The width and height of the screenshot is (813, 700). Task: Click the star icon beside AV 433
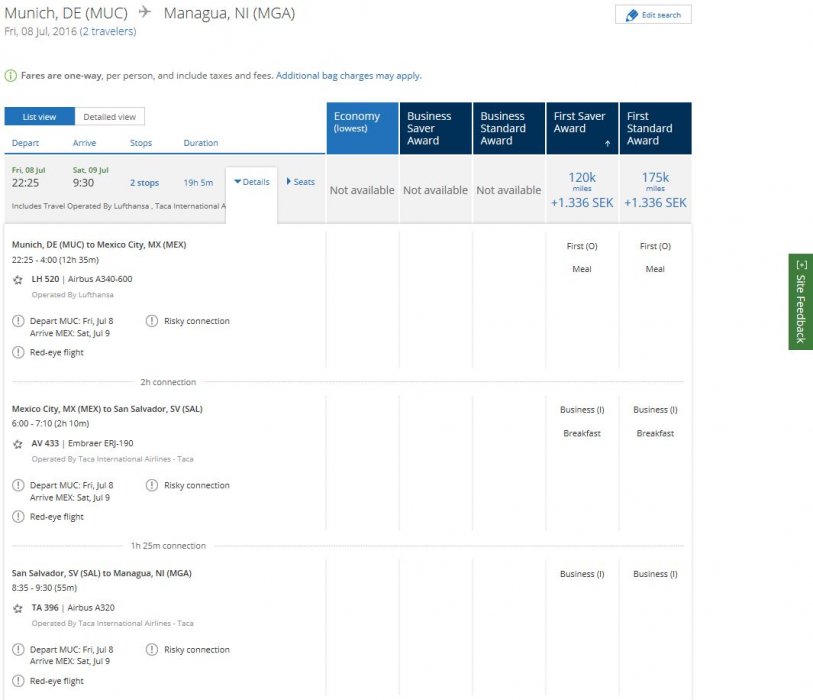point(18,444)
